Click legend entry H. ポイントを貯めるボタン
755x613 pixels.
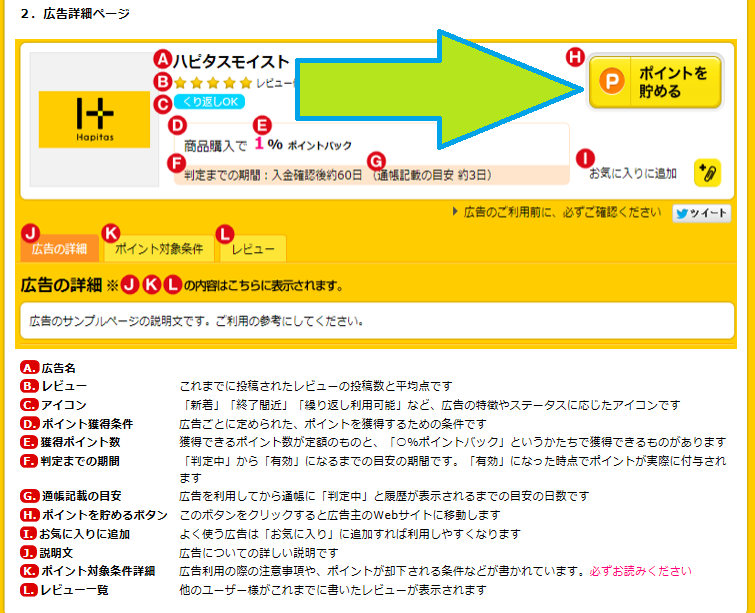pos(94,515)
